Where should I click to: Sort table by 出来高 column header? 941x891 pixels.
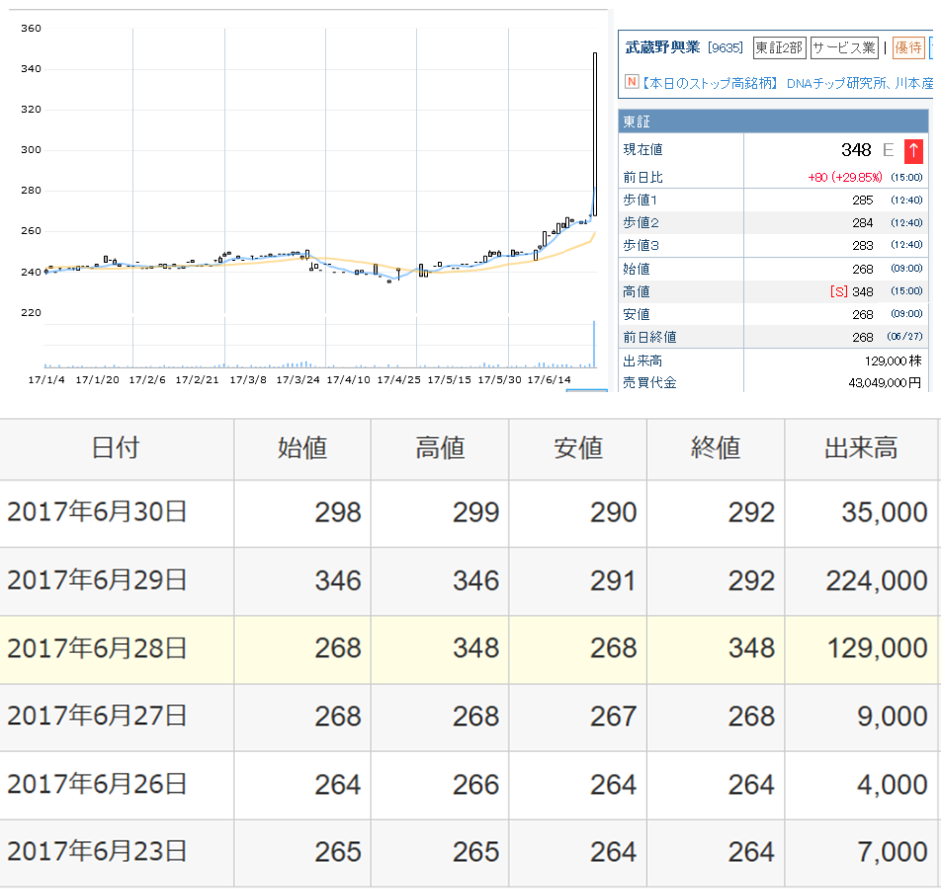click(860, 448)
